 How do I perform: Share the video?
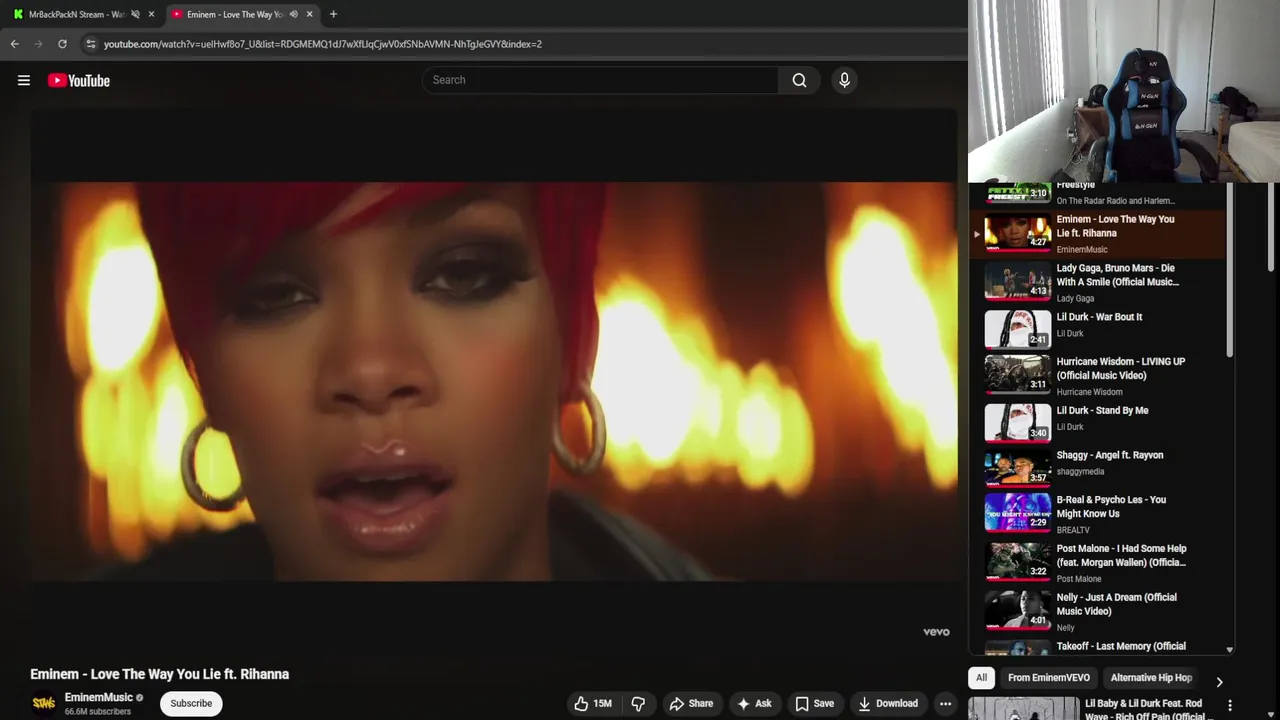tap(691, 703)
